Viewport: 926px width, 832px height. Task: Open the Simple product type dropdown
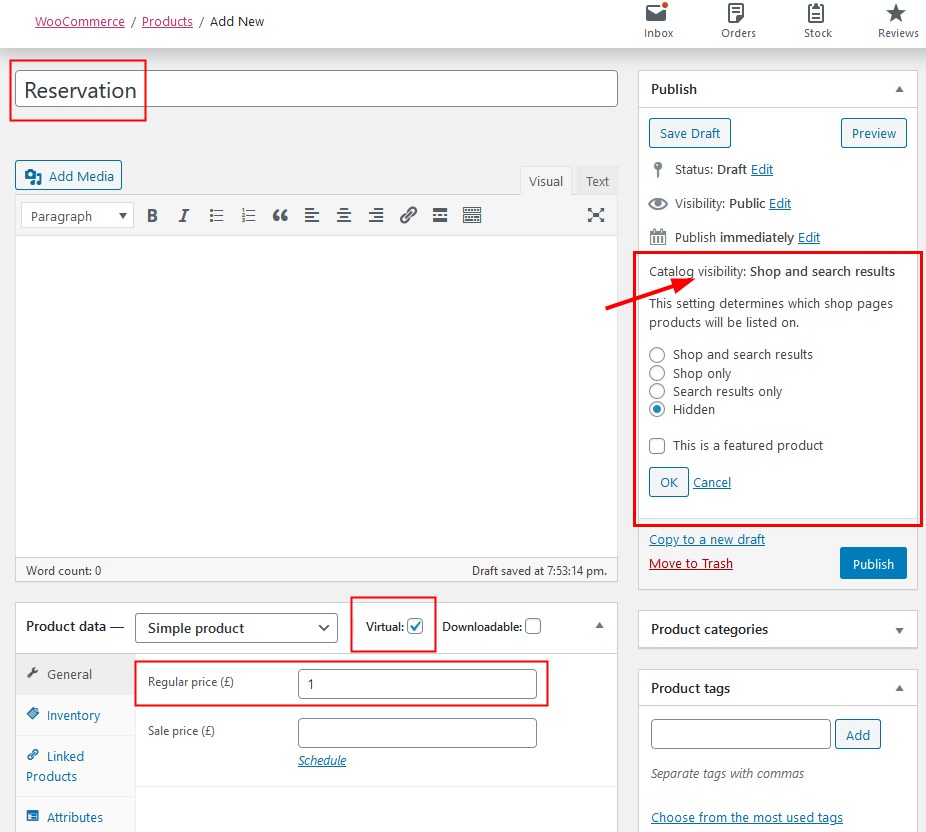(x=236, y=628)
